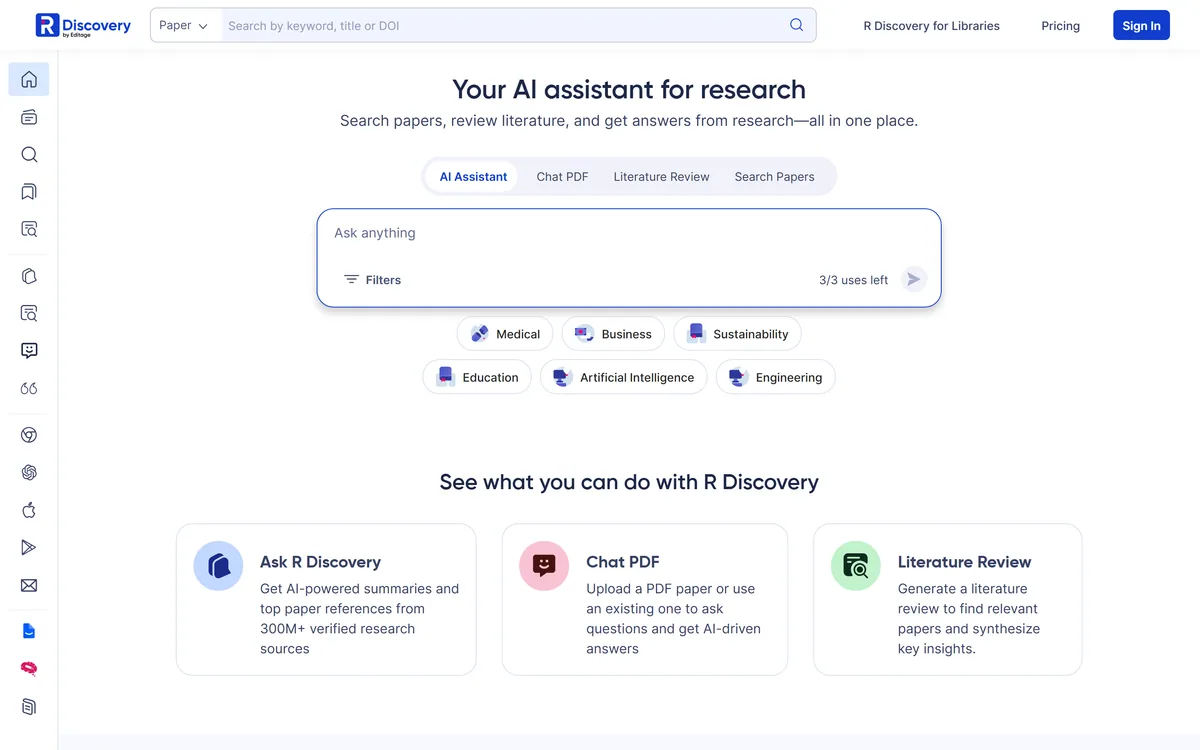Screen dimensions: 1200x750
Task: Open the blue Paperpal document icon in the sidebar
Action: [x=29, y=631]
